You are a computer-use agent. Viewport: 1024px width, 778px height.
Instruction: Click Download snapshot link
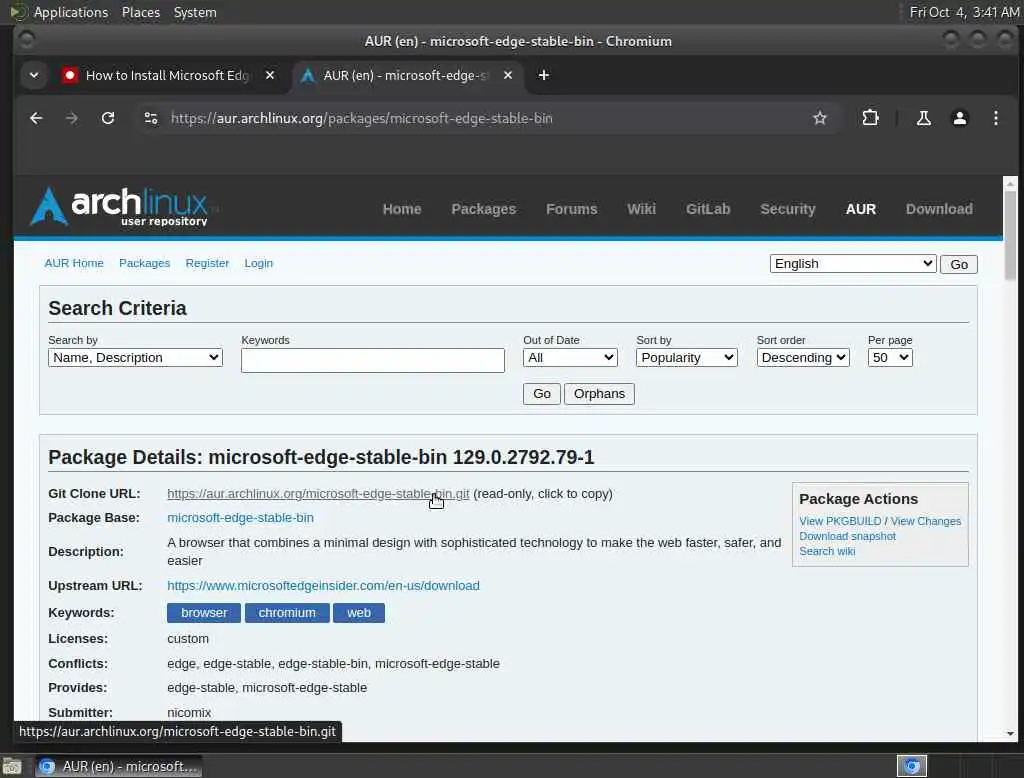[847, 536]
